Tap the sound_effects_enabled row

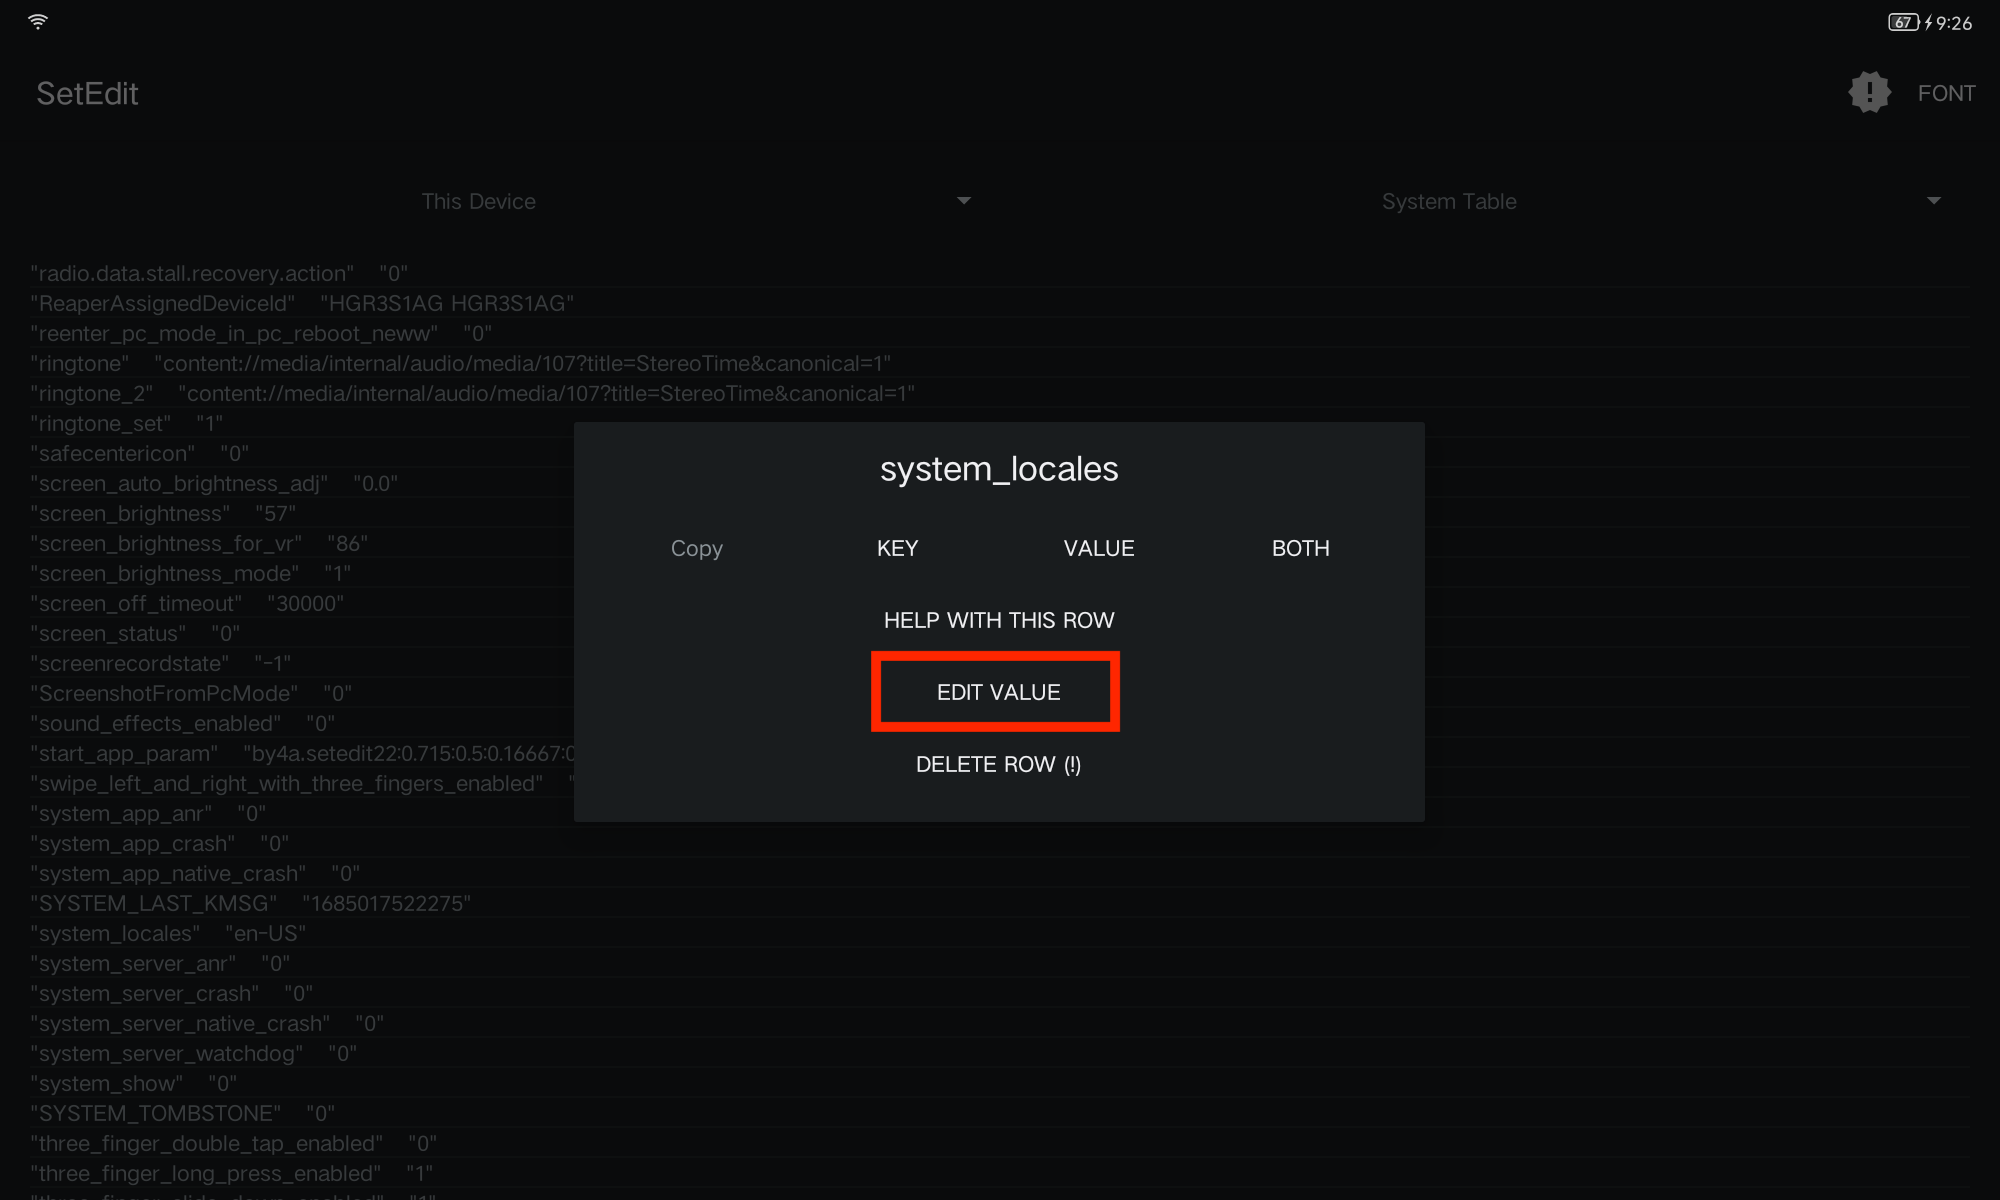click(x=182, y=723)
